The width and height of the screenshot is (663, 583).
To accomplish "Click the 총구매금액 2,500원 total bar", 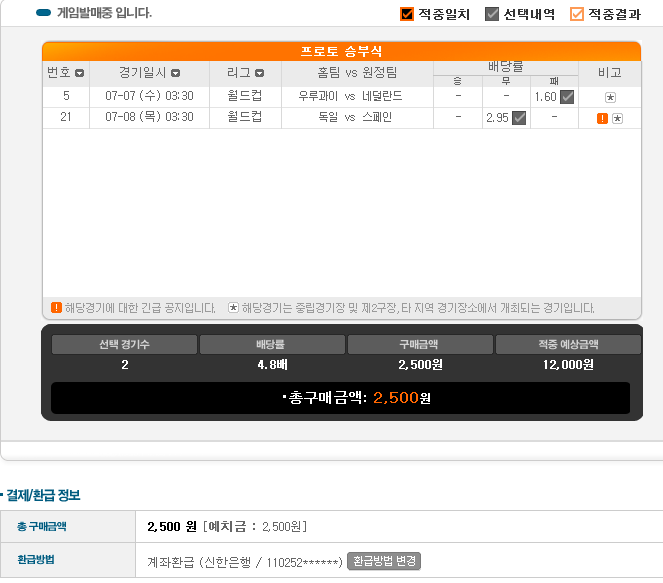I will point(340,398).
